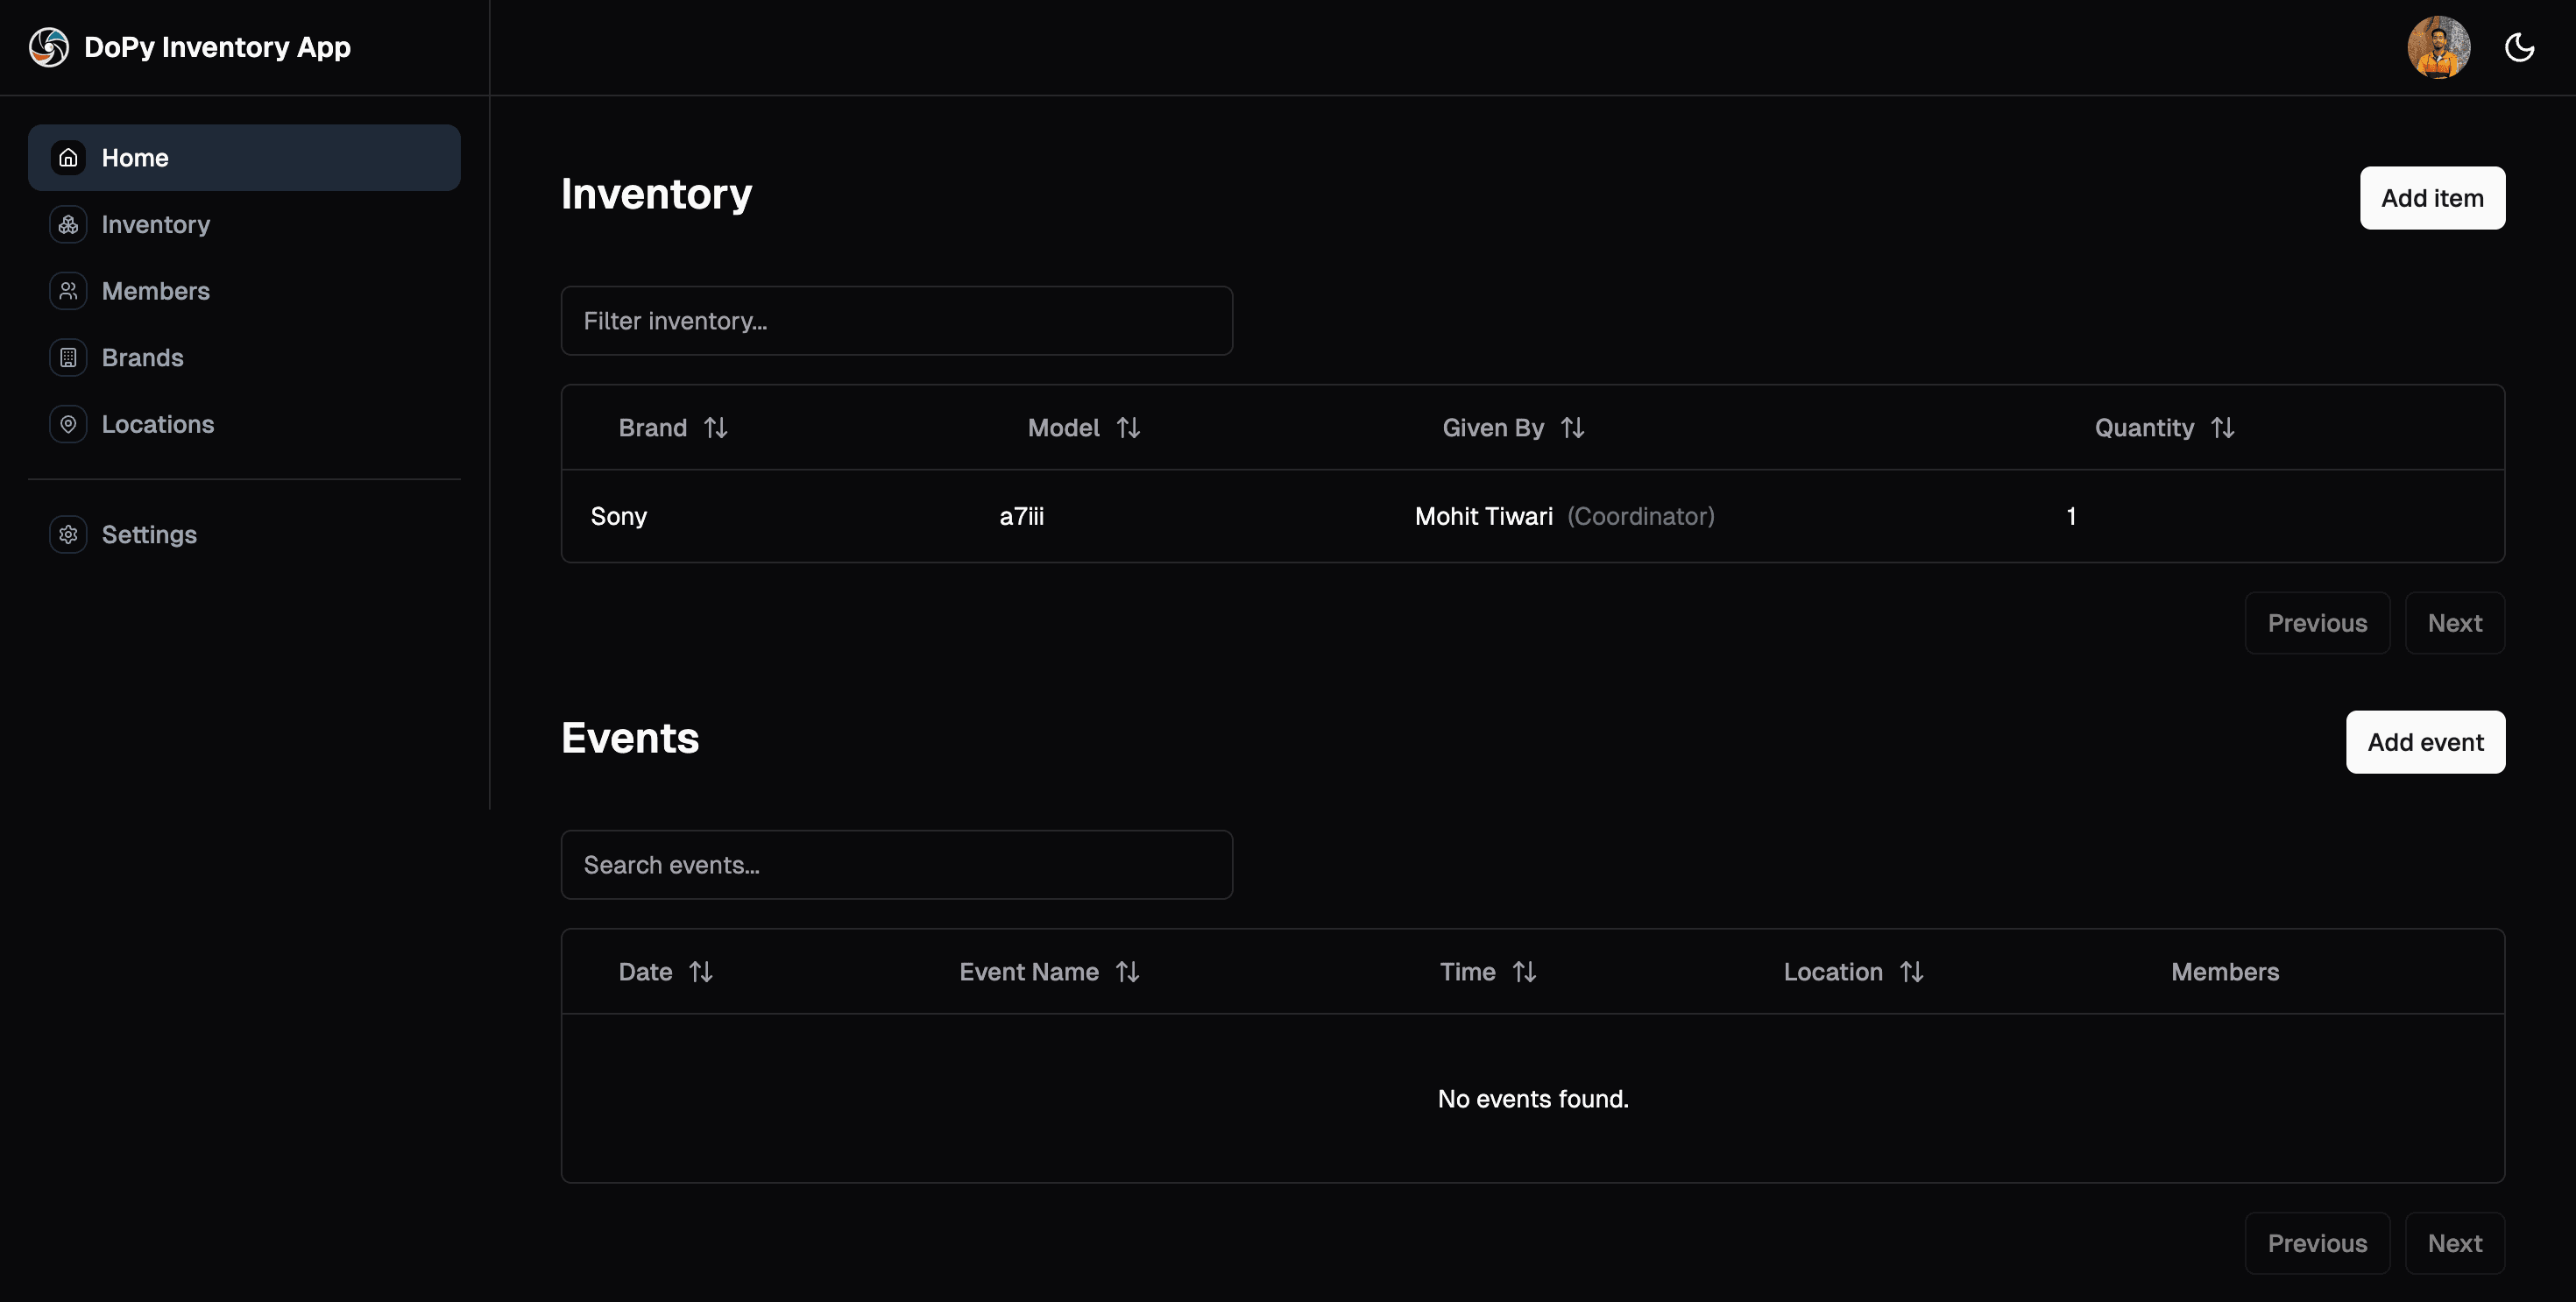Toggle sorting on the Date column
Screen dimensions: 2576x1302
click(x=703, y=971)
